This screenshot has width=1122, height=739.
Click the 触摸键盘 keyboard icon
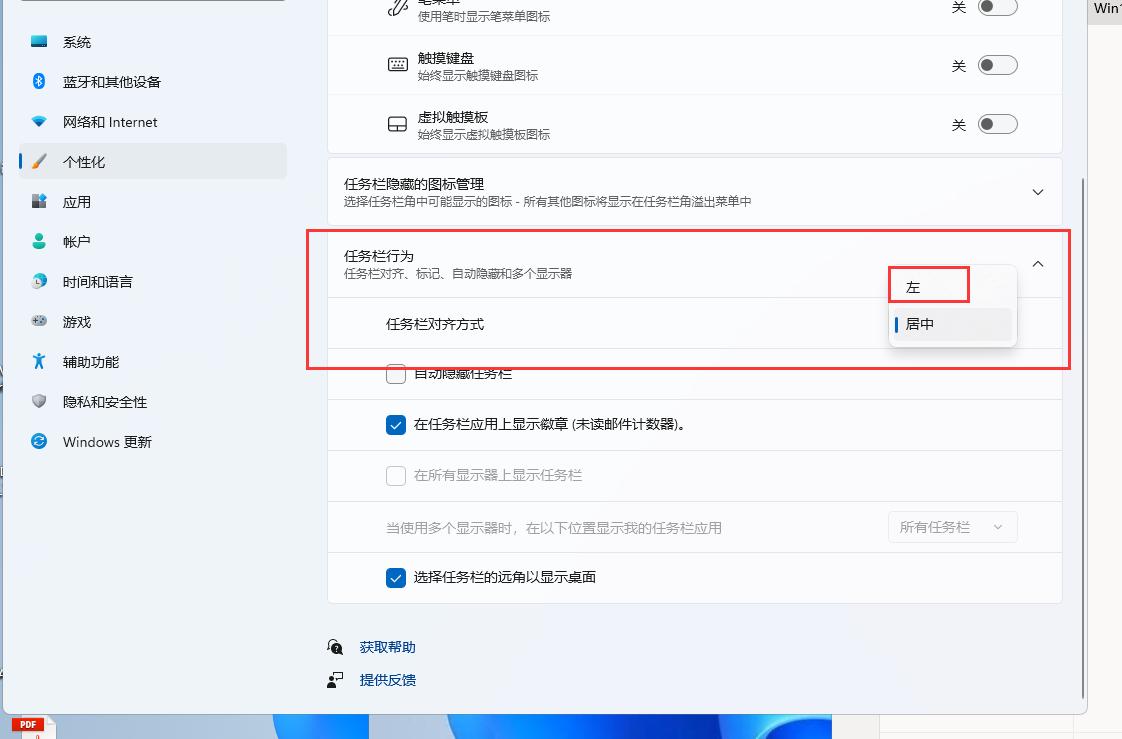pyautogui.click(x=398, y=65)
